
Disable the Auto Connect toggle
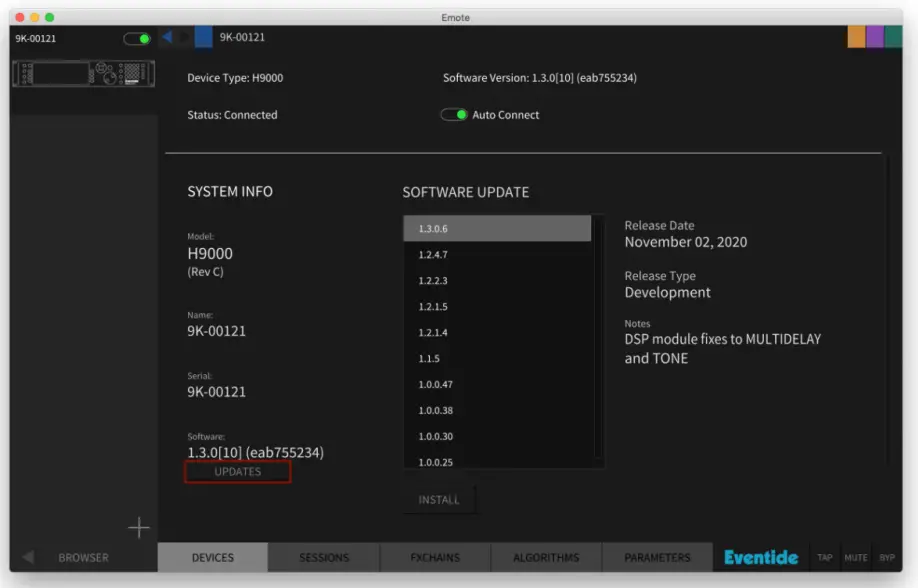click(x=455, y=115)
